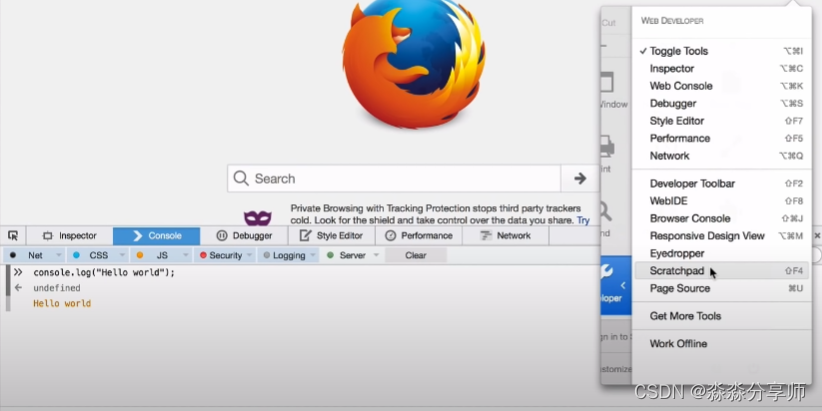Choose Performance from Web Developer menu
822x411 pixels.
pyautogui.click(x=721, y=138)
